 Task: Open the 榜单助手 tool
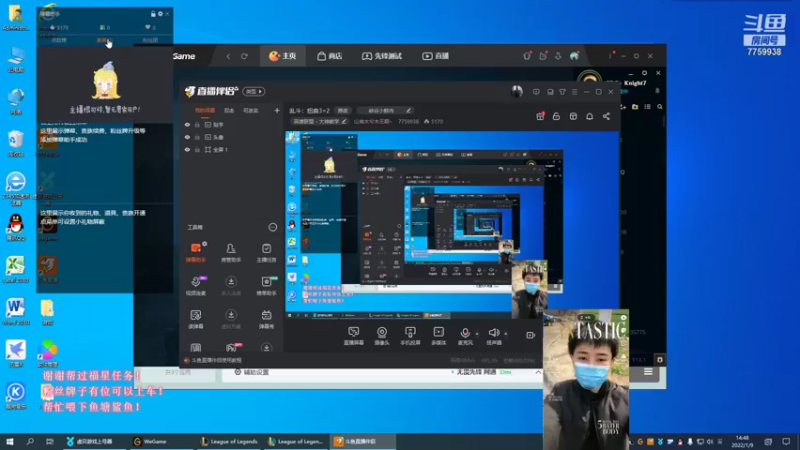266,286
